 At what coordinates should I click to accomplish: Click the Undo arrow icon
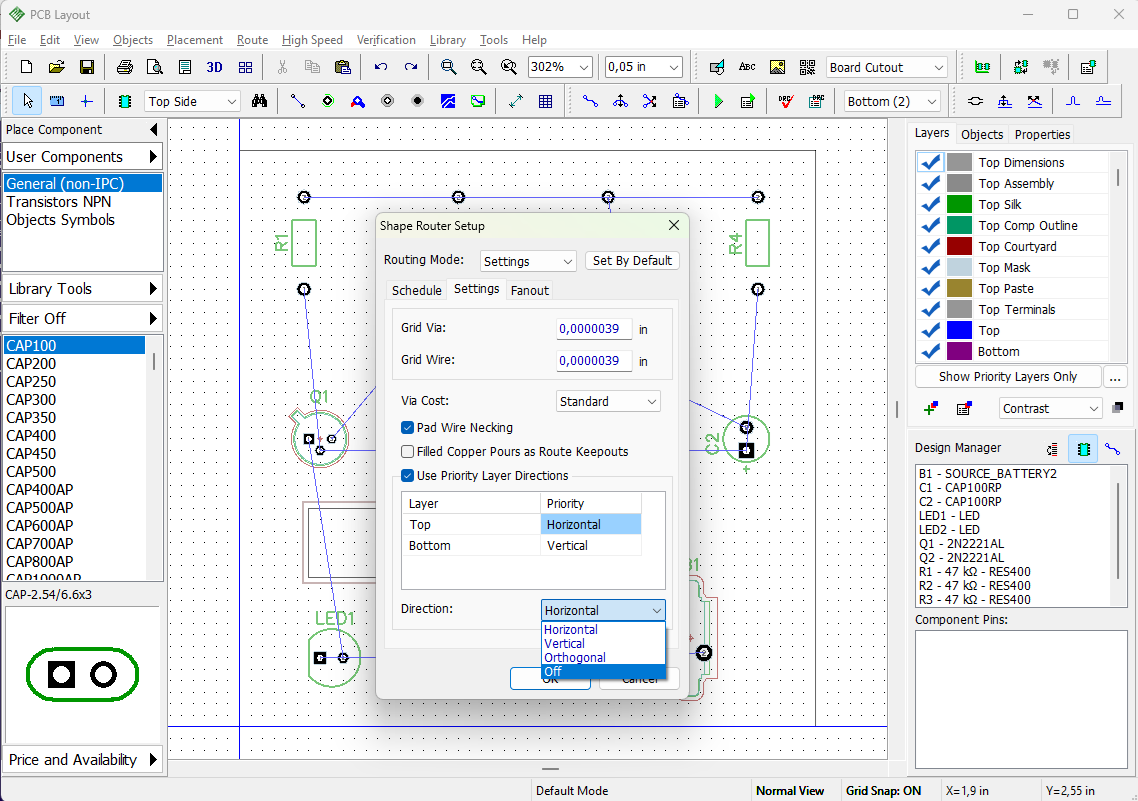(x=381, y=67)
